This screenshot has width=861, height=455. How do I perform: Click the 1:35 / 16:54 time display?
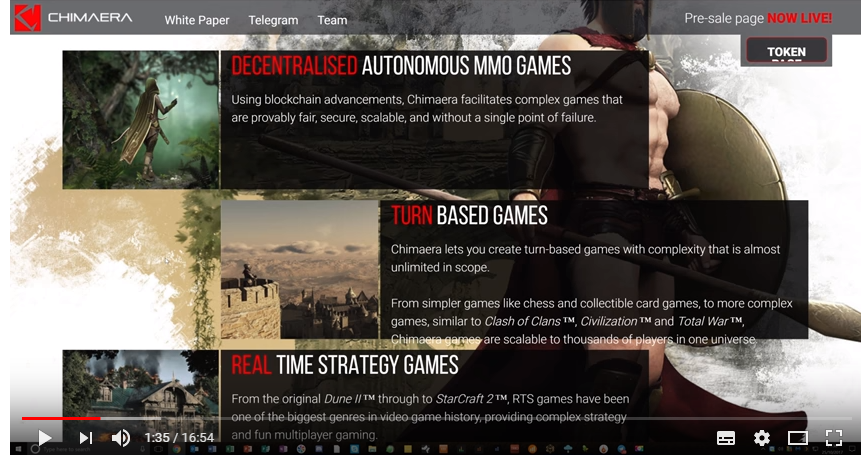tap(179, 437)
